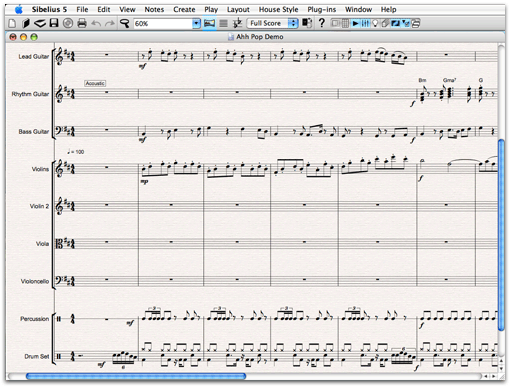Toggle the Ideas lightbulb window
510x388 pixels.
pyautogui.click(x=375, y=23)
